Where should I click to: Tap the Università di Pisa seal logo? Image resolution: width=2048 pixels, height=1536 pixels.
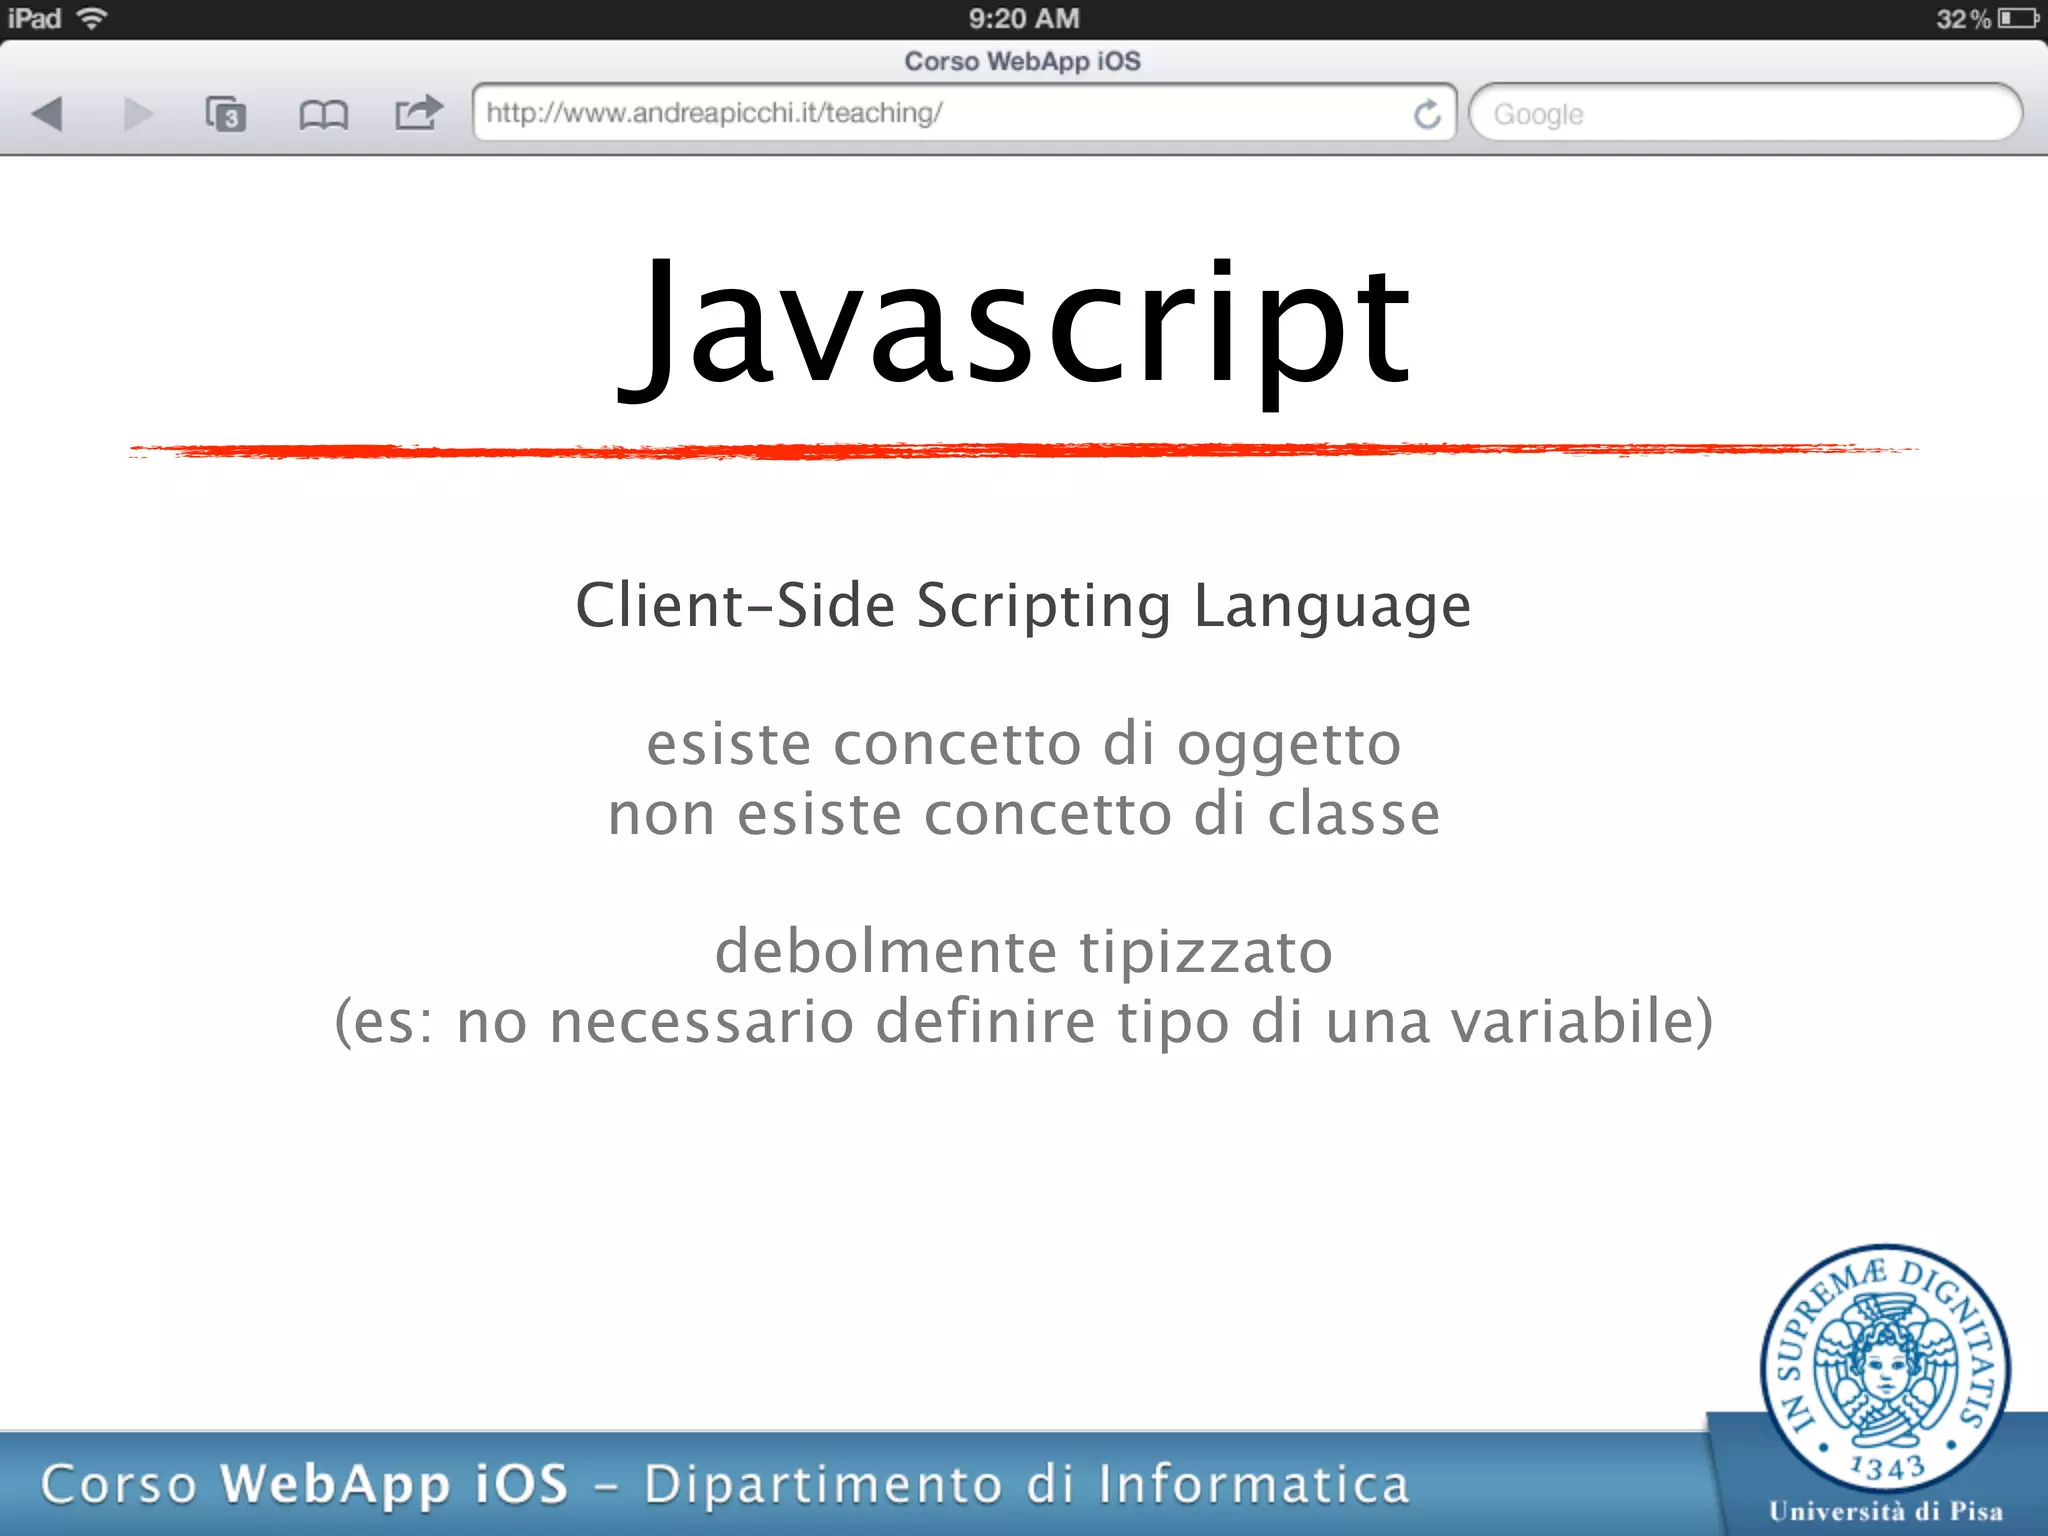pos(1886,1368)
